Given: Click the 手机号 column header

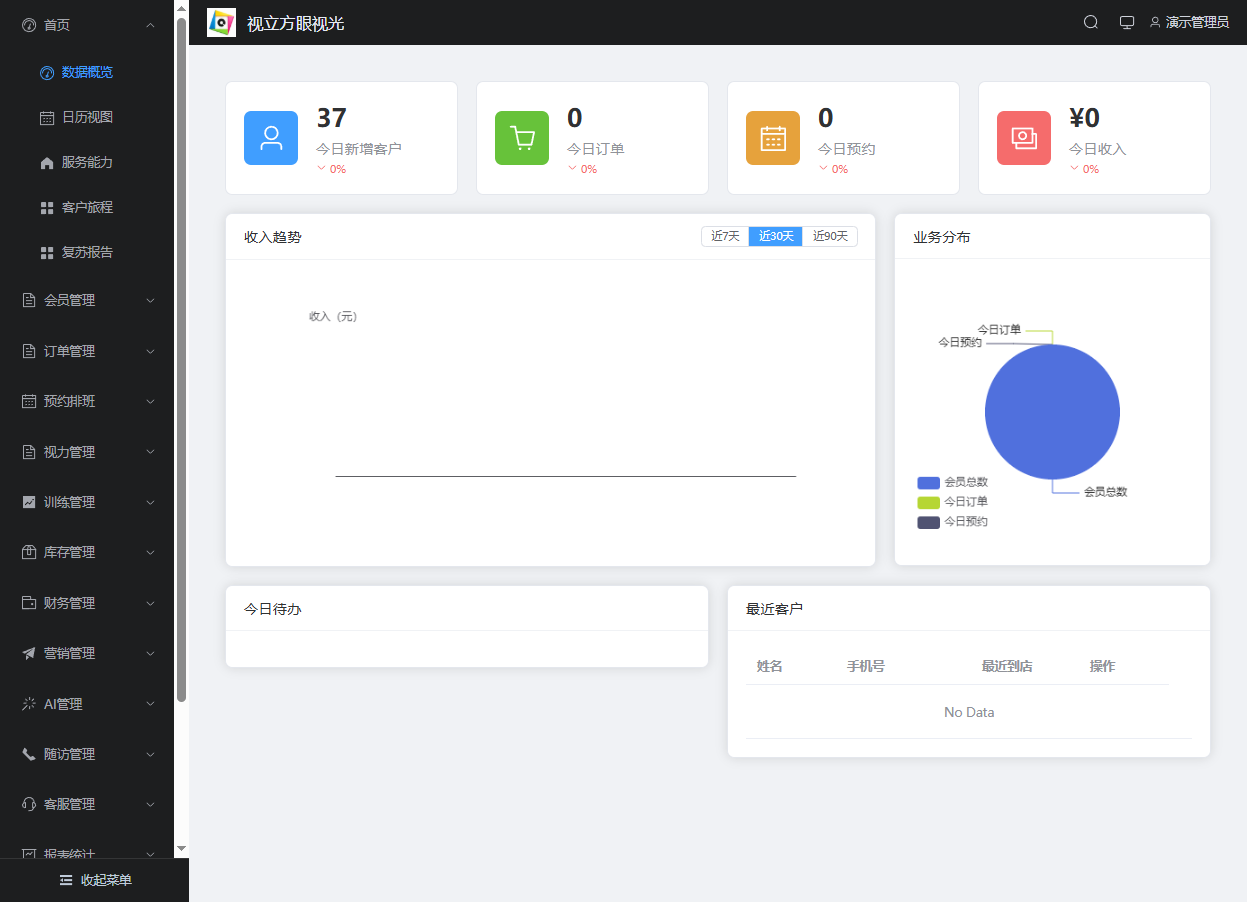Looking at the screenshot, I should (x=865, y=666).
